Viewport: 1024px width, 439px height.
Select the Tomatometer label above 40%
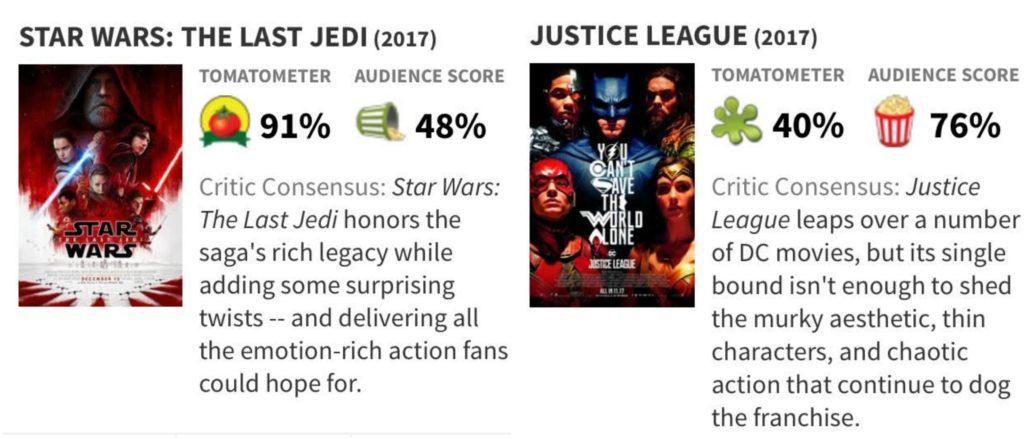tap(778, 75)
